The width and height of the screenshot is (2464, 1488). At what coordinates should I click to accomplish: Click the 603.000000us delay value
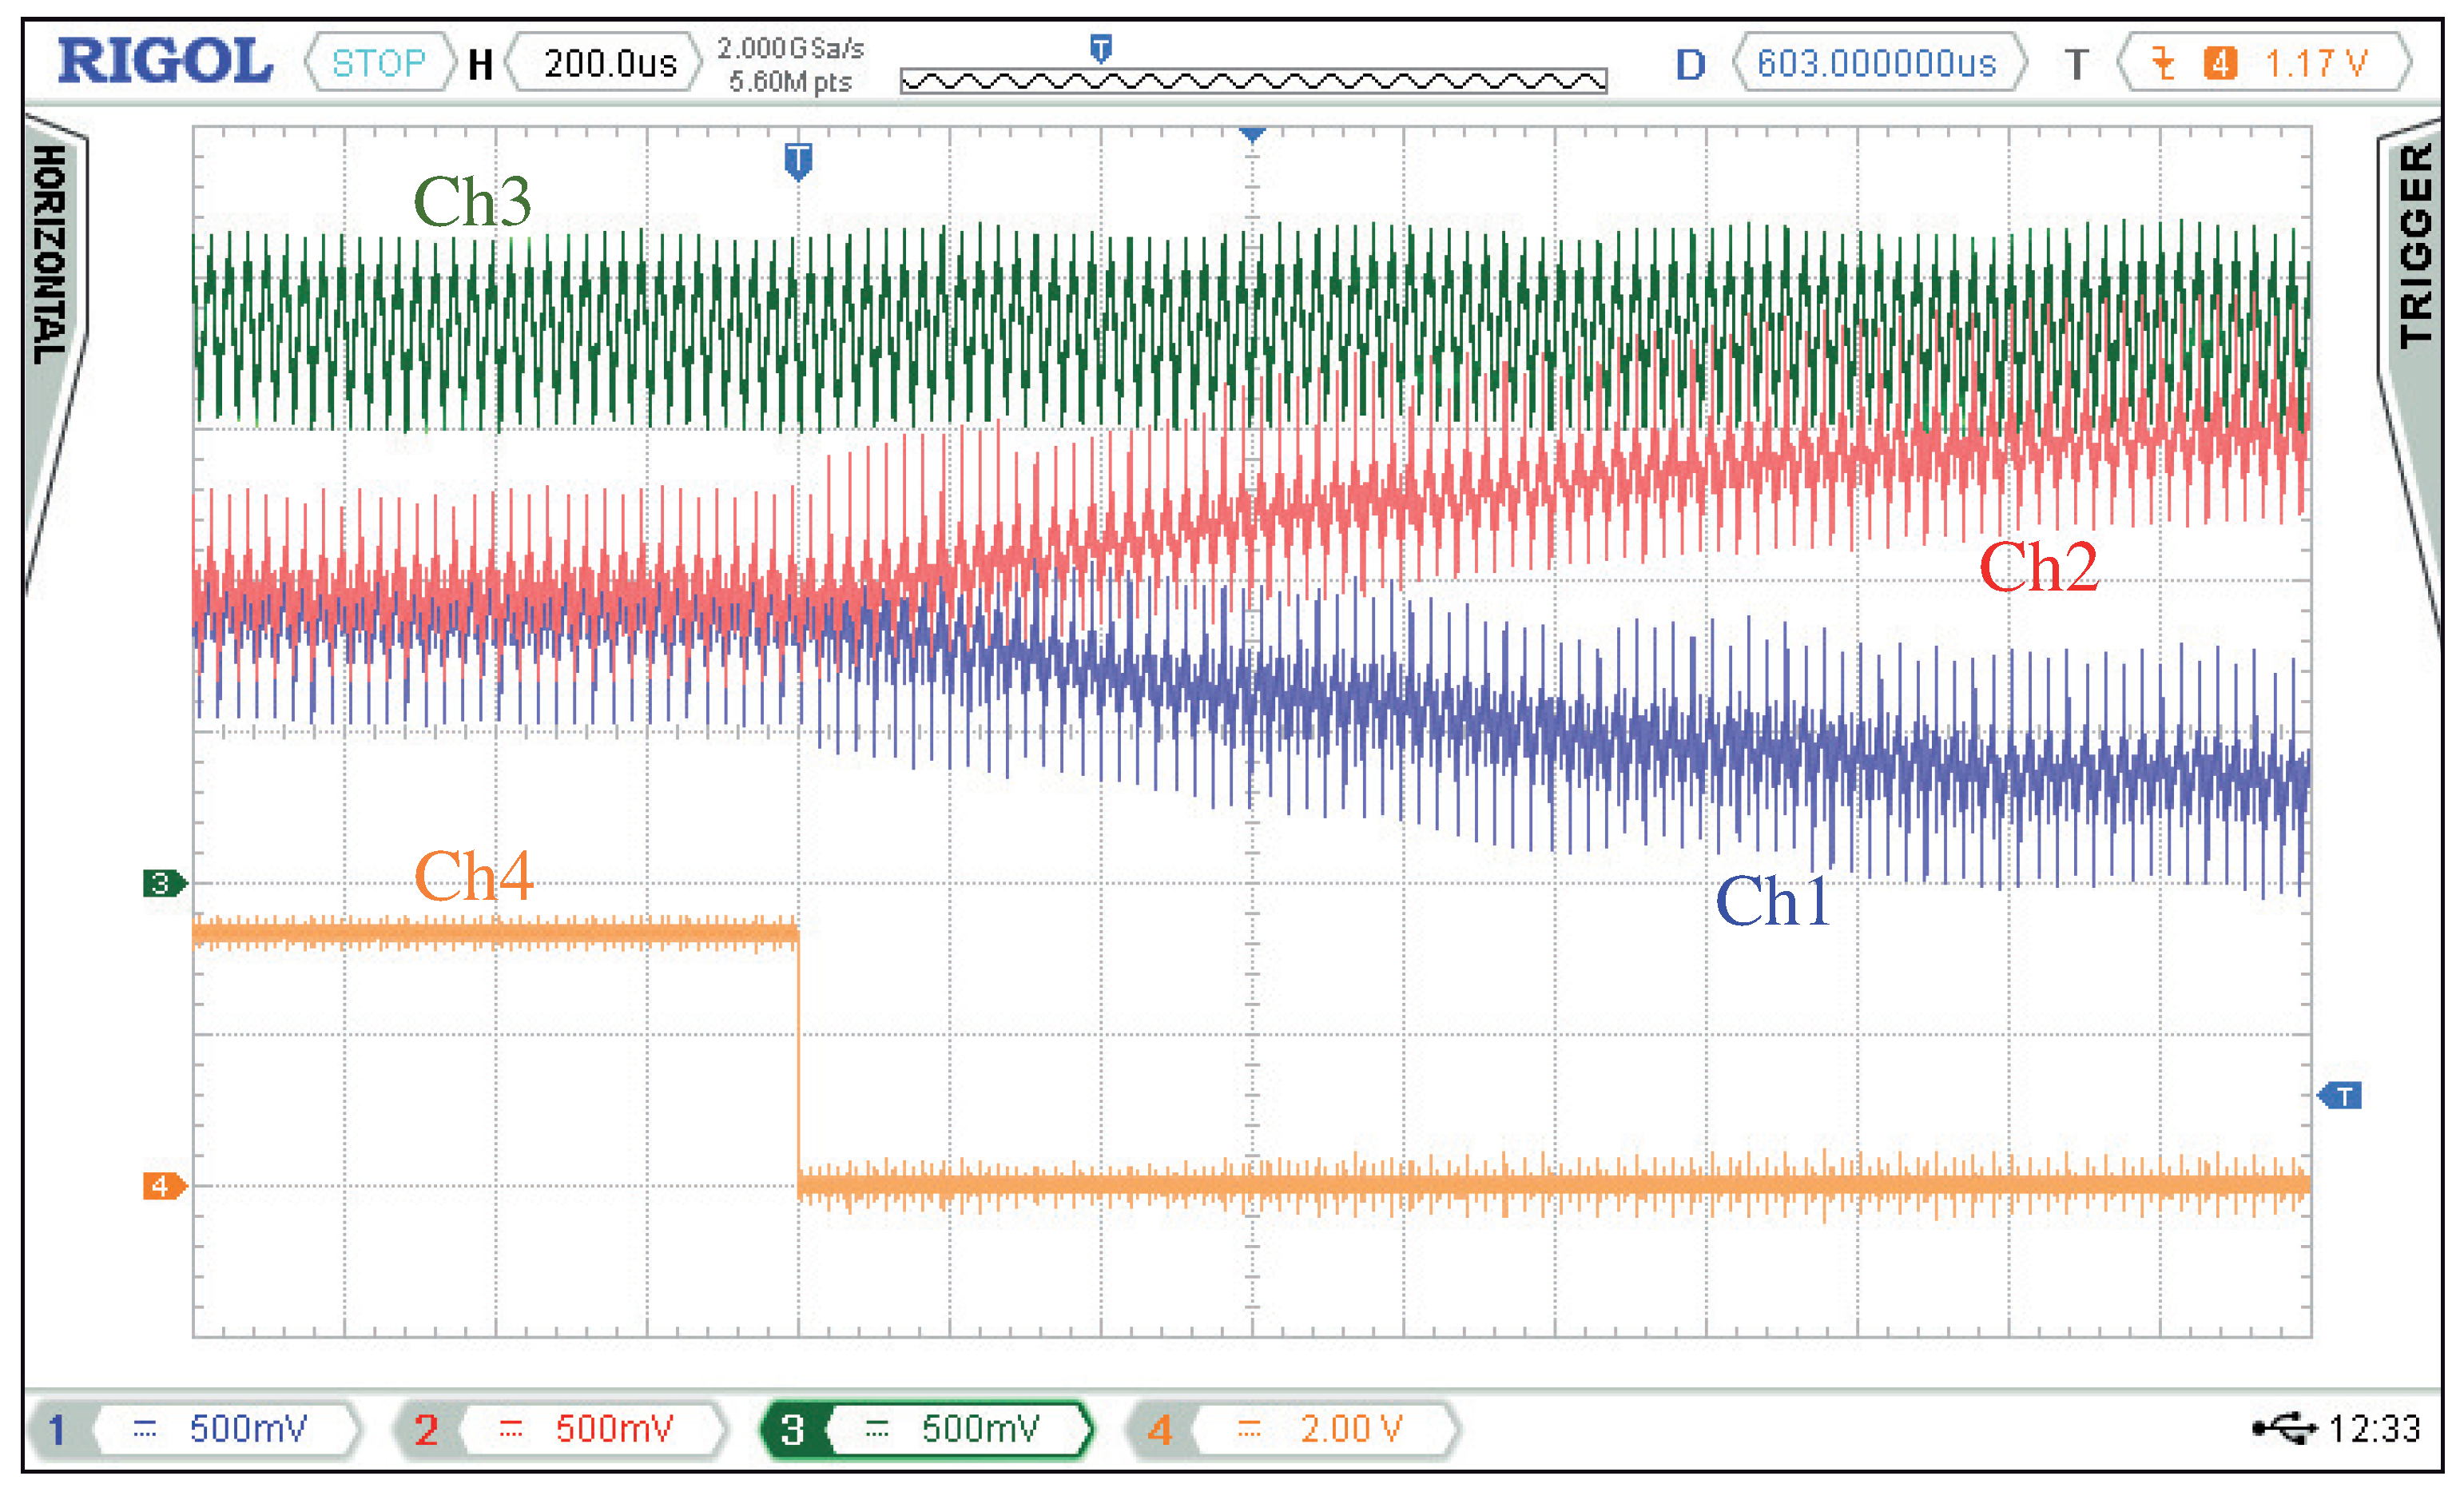point(1875,63)
